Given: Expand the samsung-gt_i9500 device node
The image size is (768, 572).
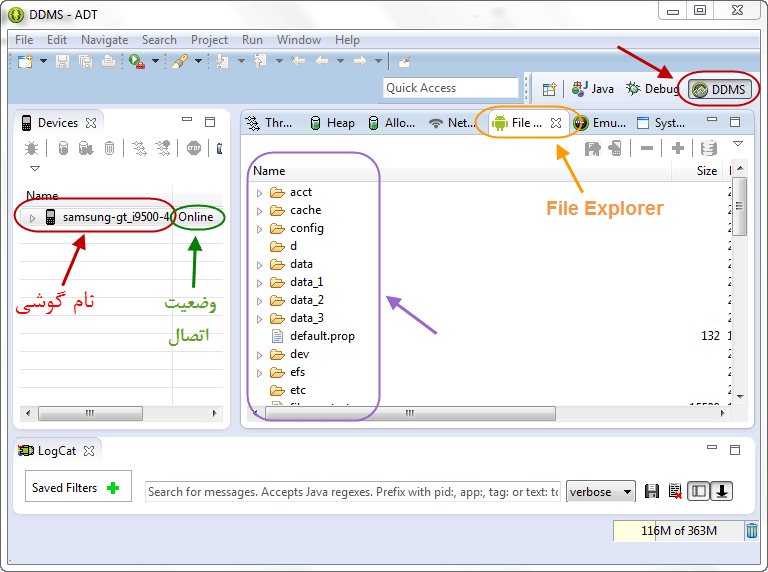Looking at the screenshot, I should click(32, 217).
